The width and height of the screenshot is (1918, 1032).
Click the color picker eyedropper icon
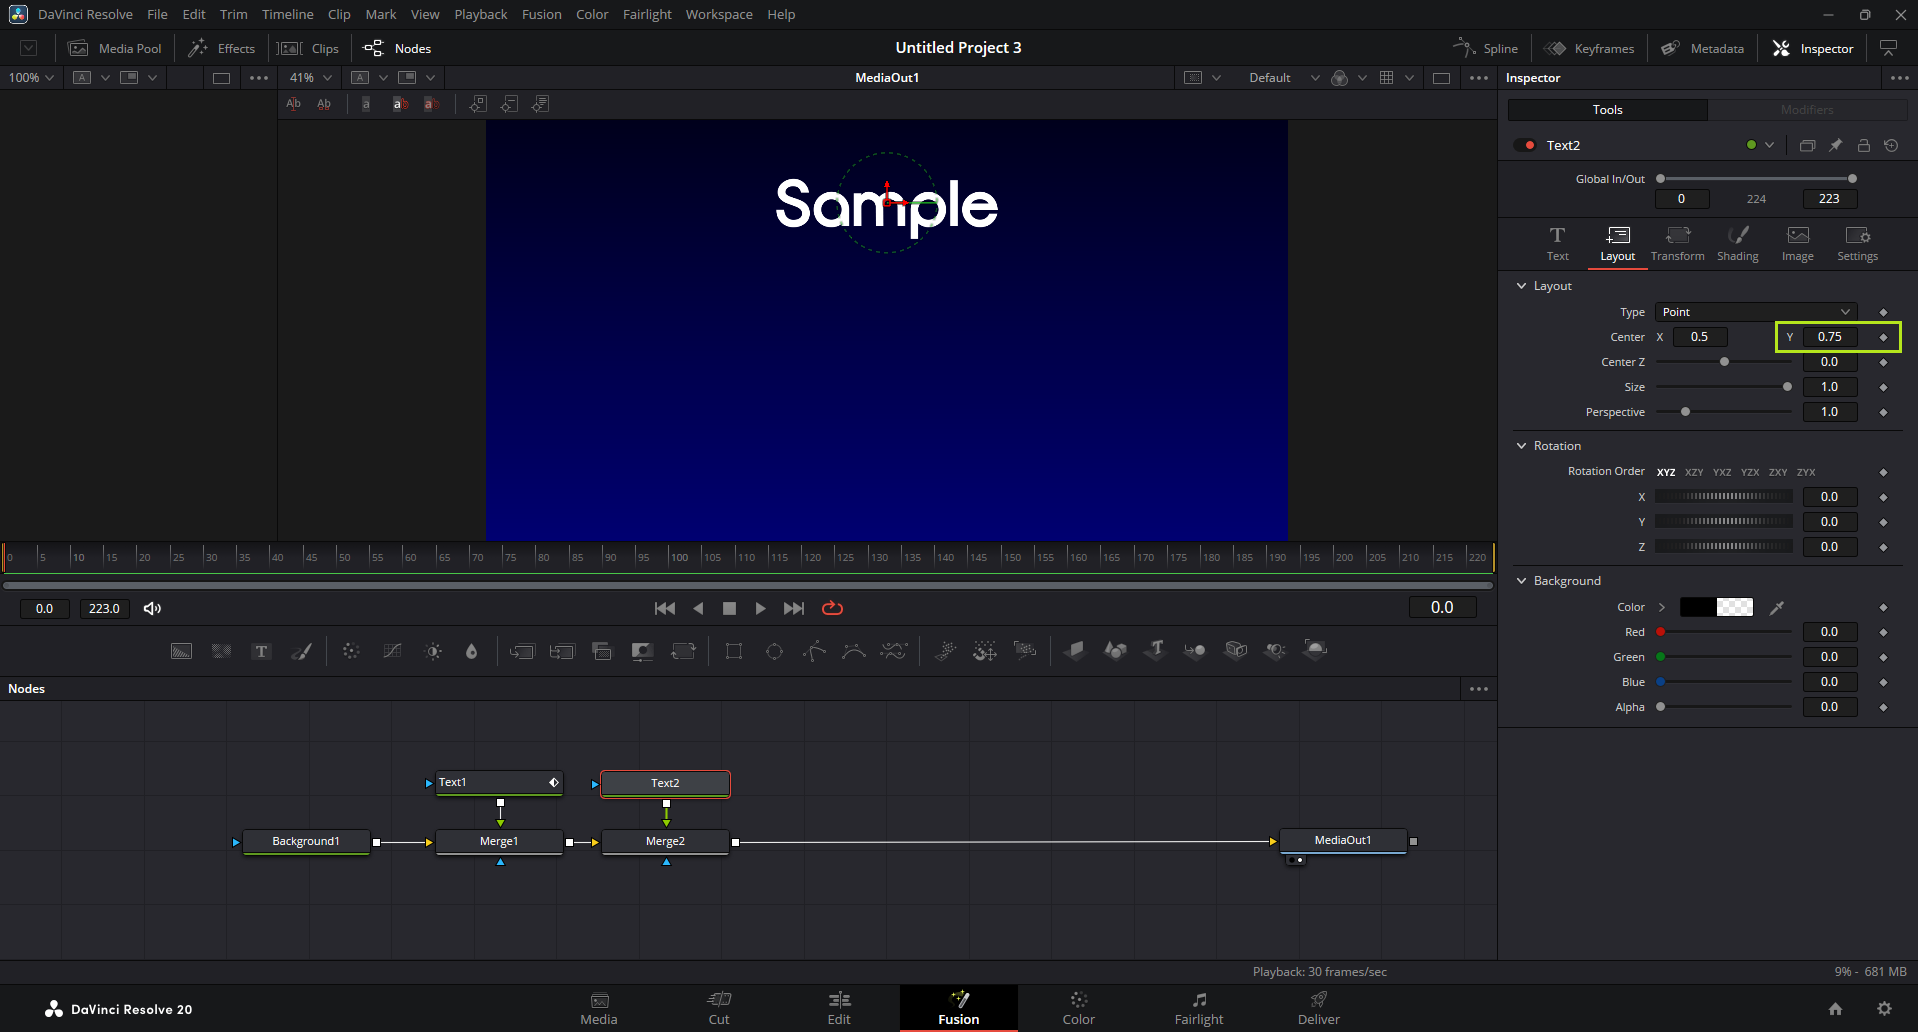tap(1777, 607)
